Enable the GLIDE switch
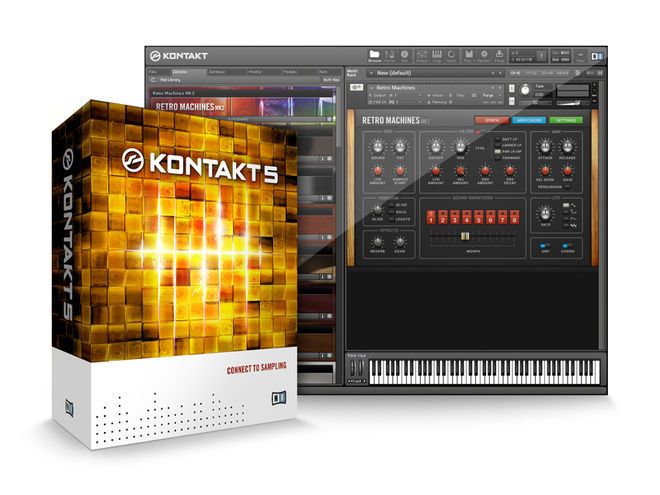This screenshot has width=660, height=495. click(391, 205)
